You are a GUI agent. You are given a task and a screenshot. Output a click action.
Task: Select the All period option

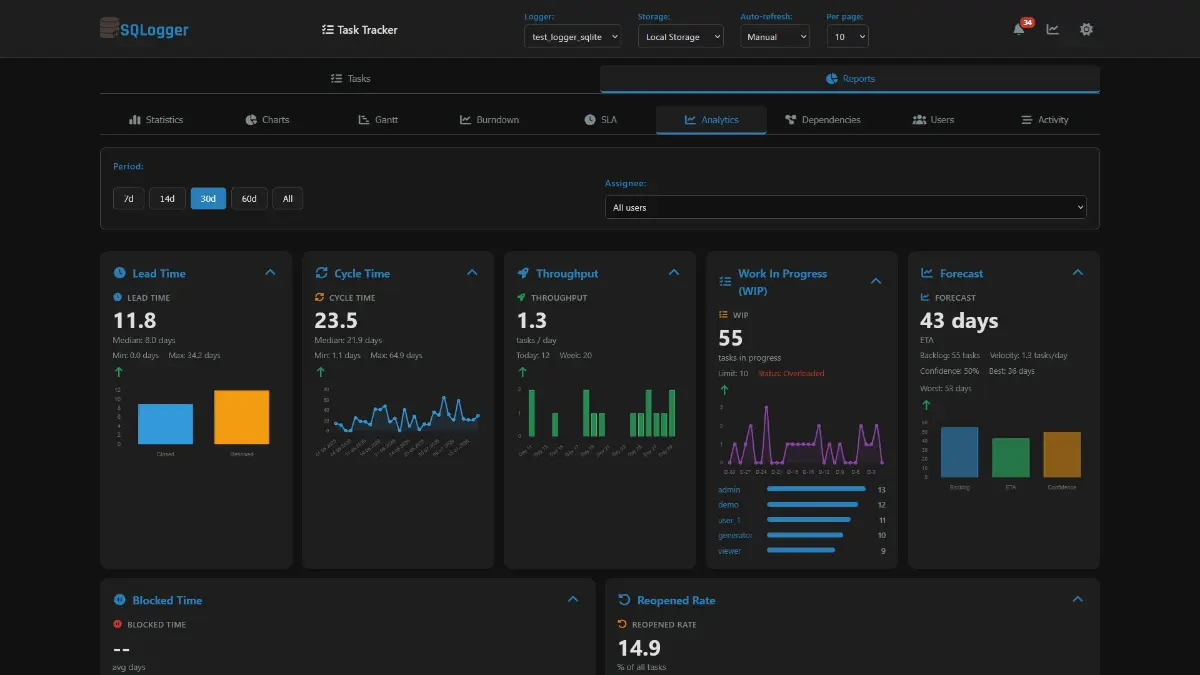(287, 198)
